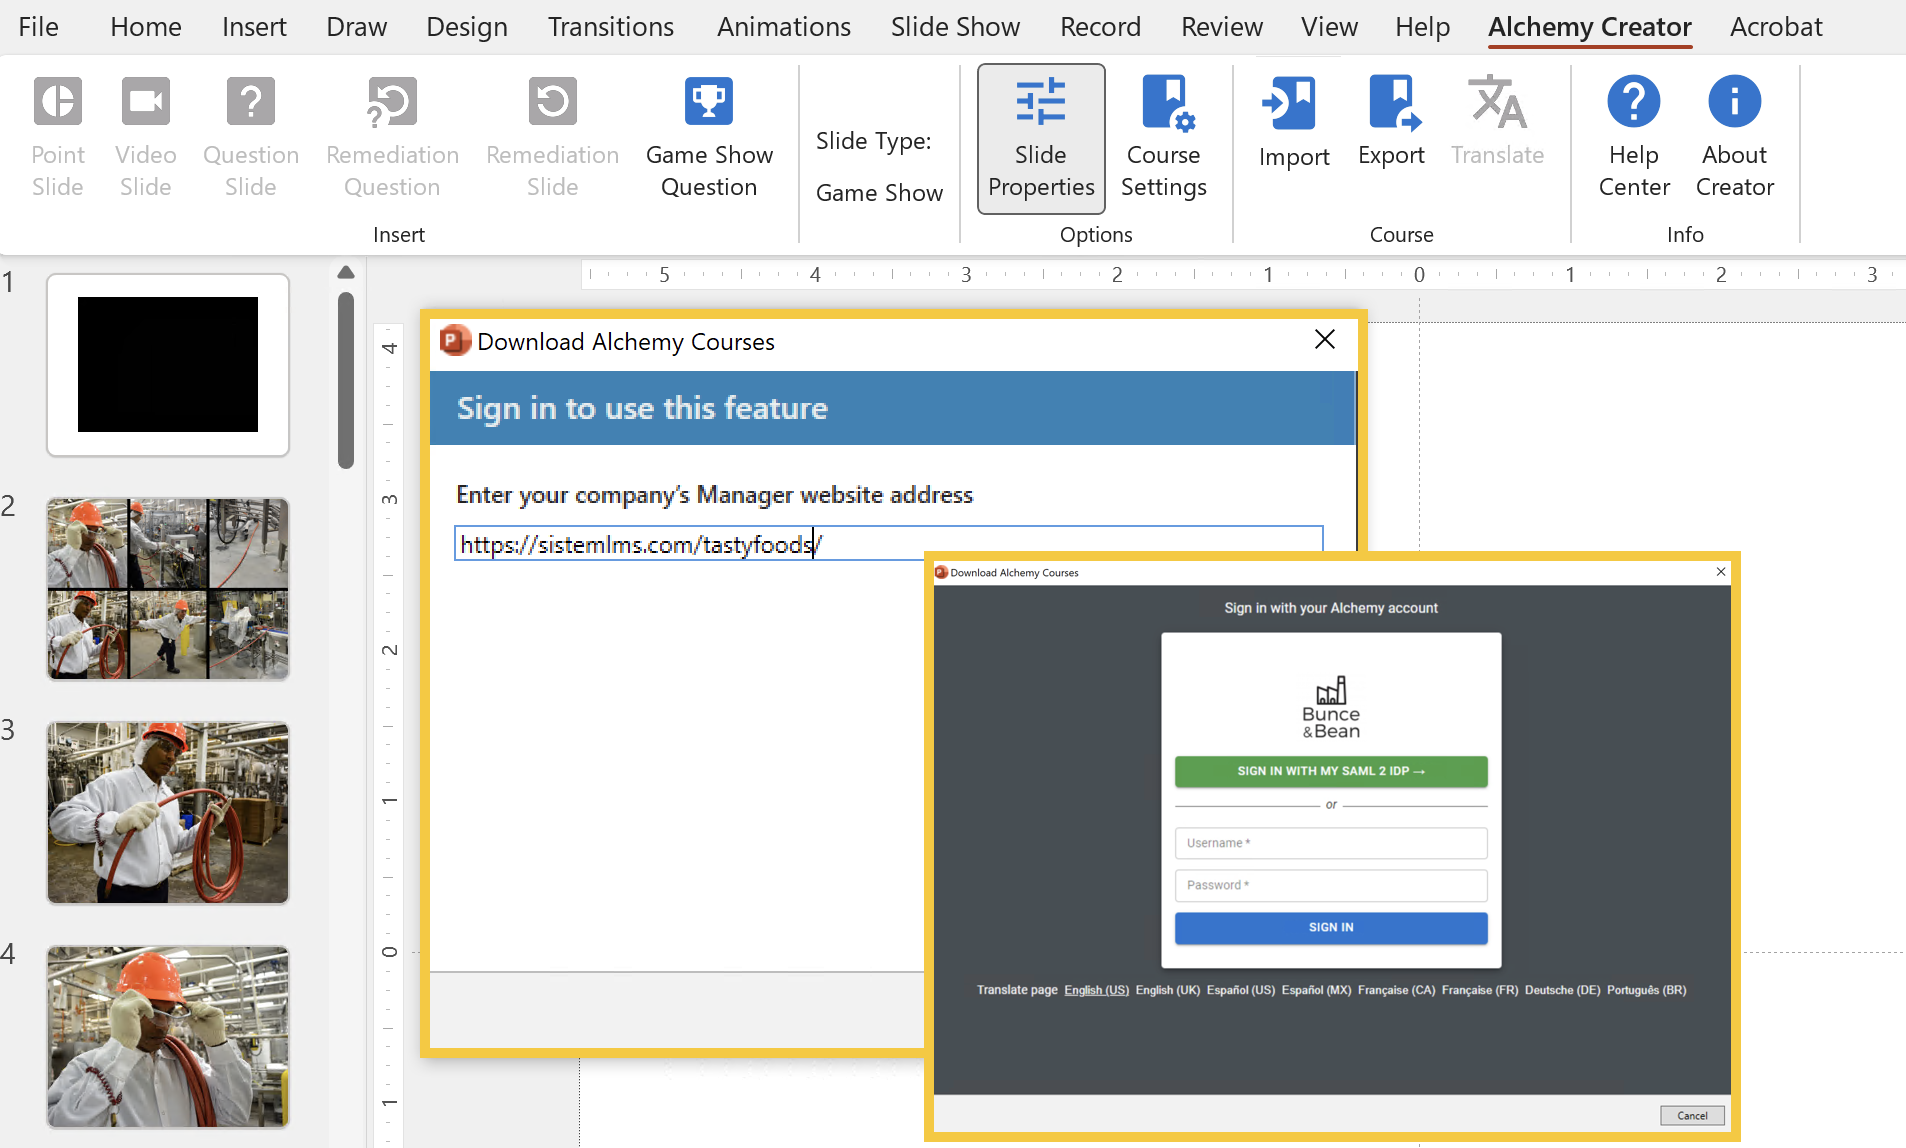1906x1148 pixels.
Task: Select the Alchemy Creator tab
Action: click(x=1590, y=27)
